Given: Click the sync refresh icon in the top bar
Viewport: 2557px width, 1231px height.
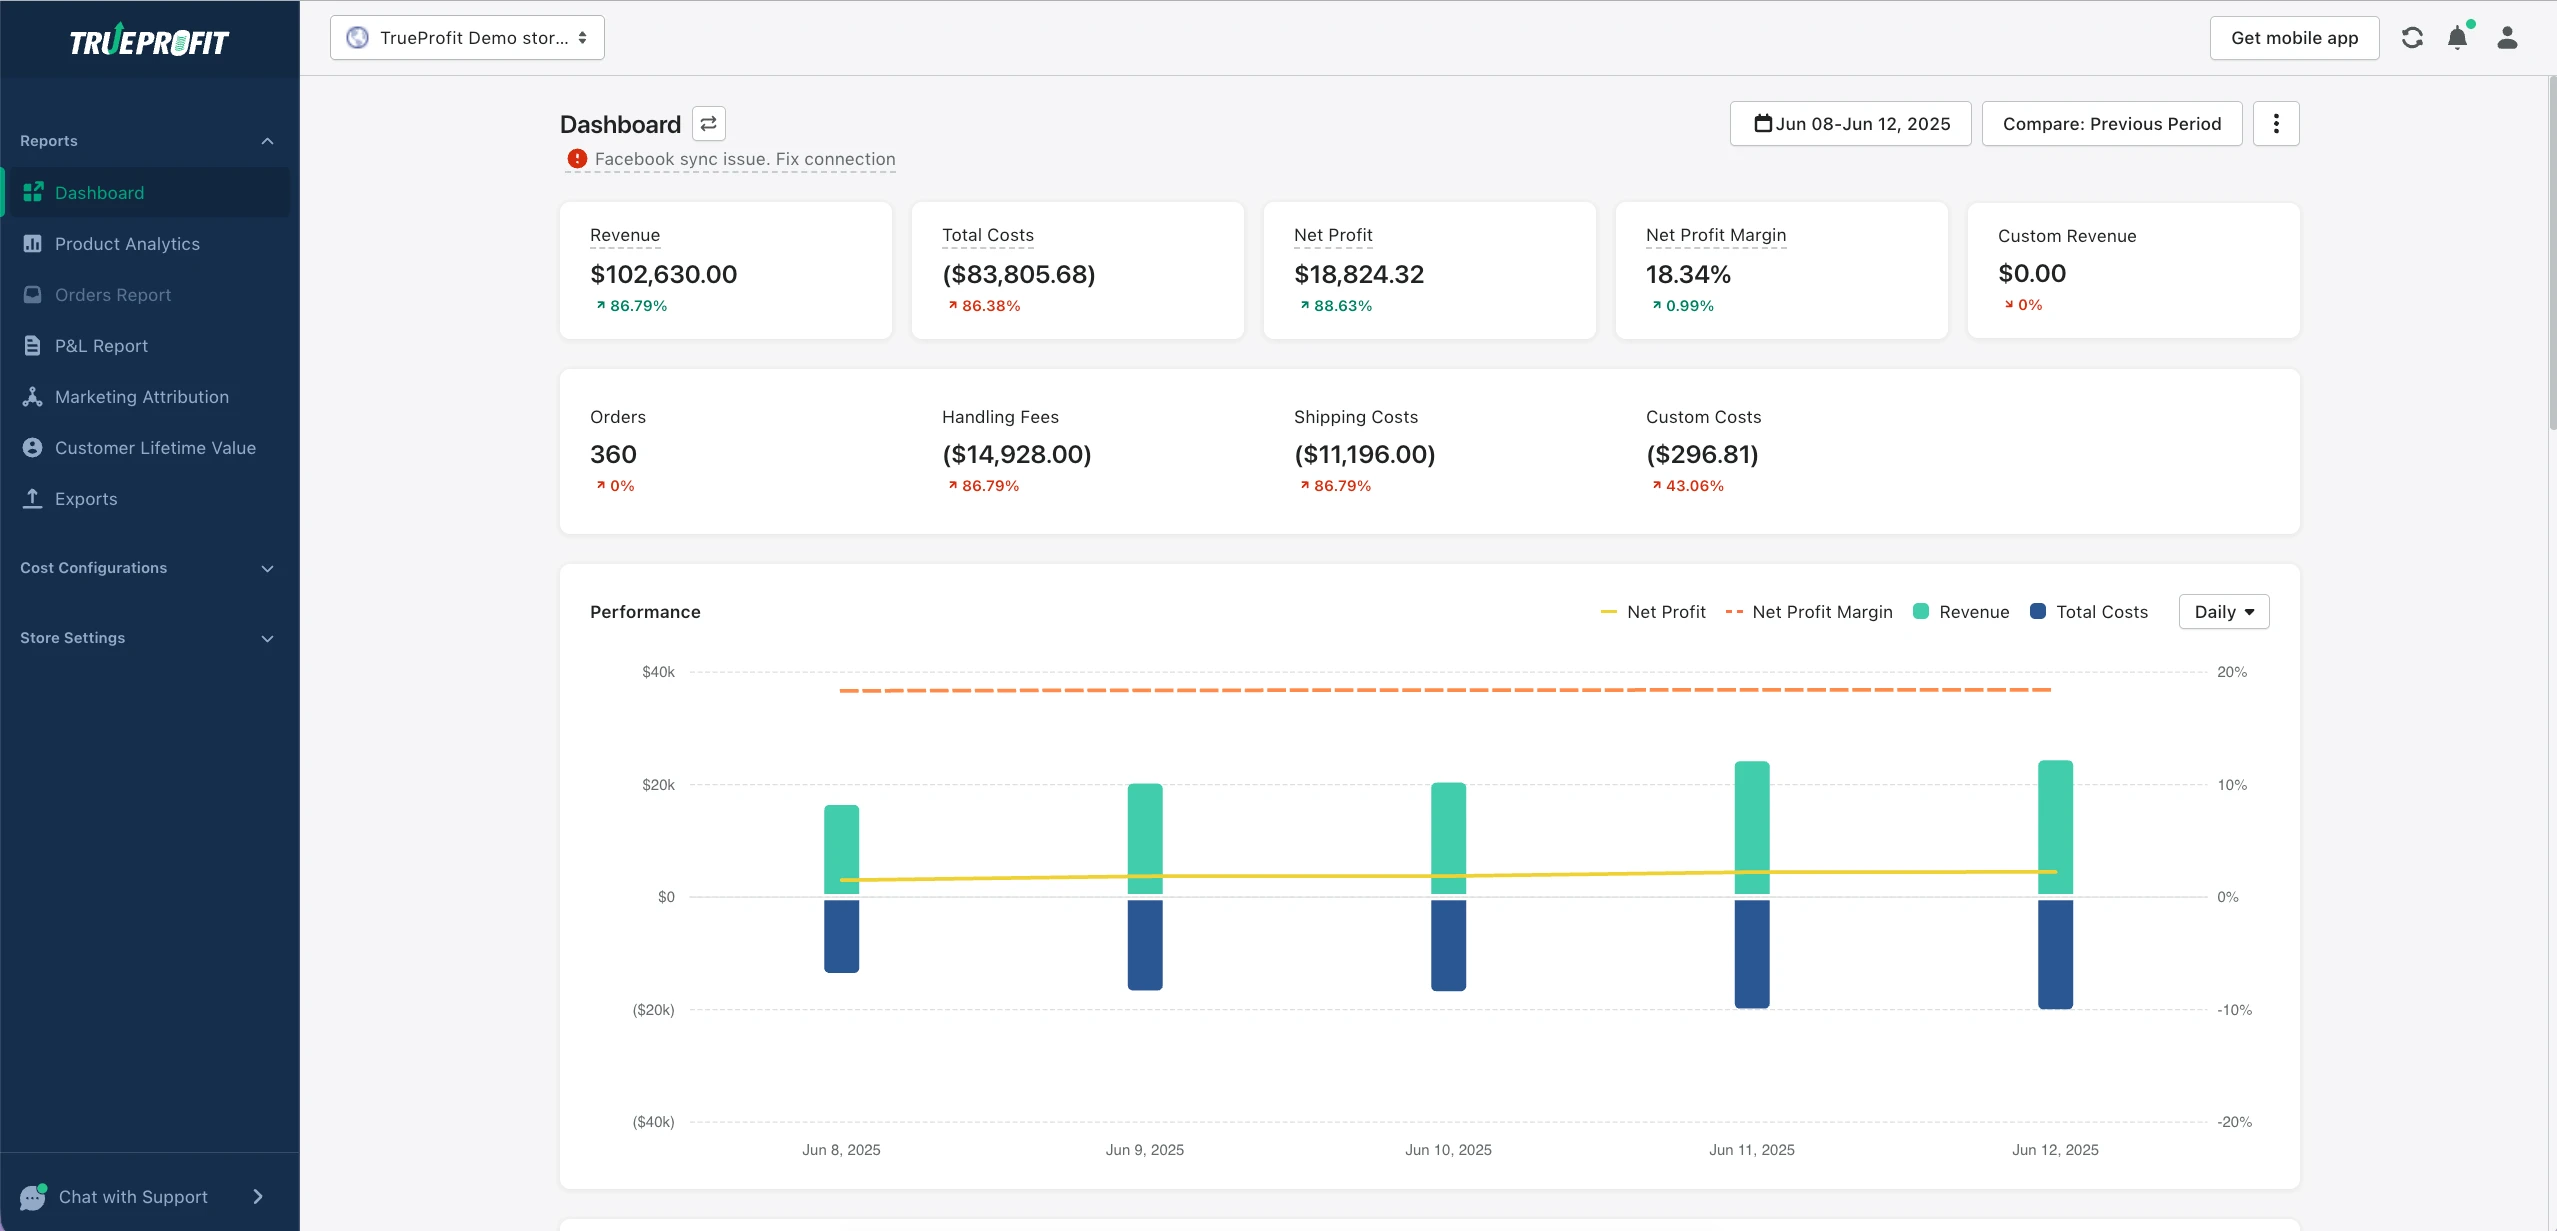Looking at the screenshot, I should pyautogui.click(x=2412, y=37).
